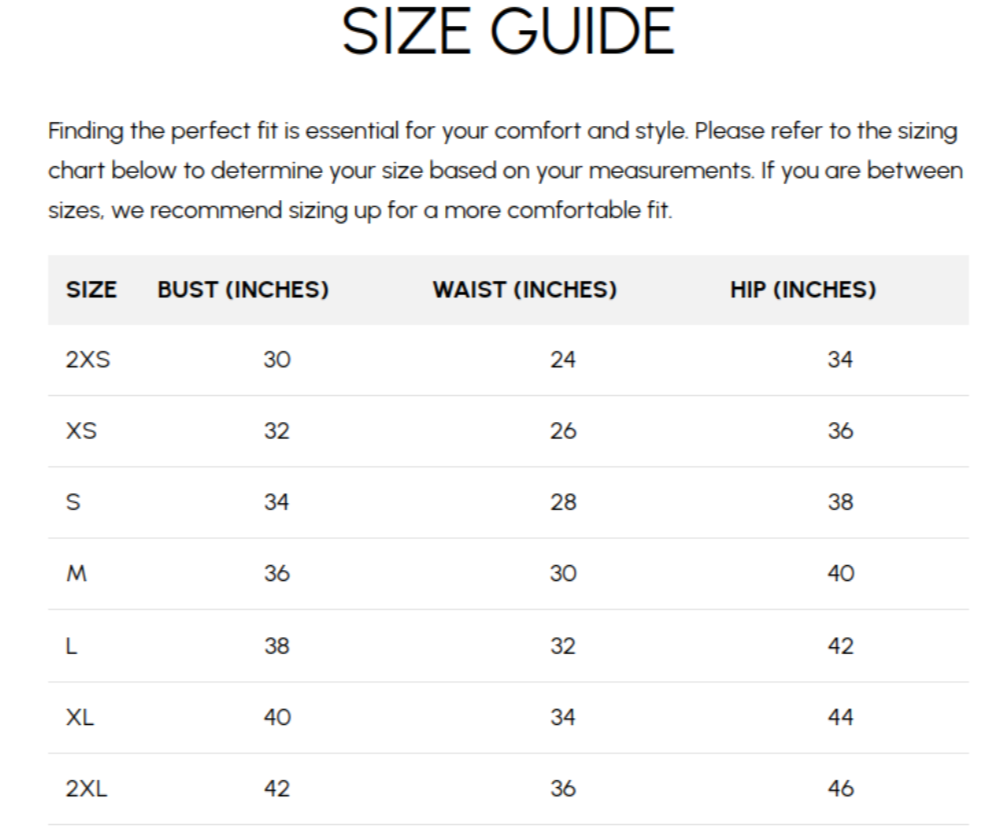Click the SIZE GUIDE heading
This screenshot has width=1003, height=830.
[508, 31]
